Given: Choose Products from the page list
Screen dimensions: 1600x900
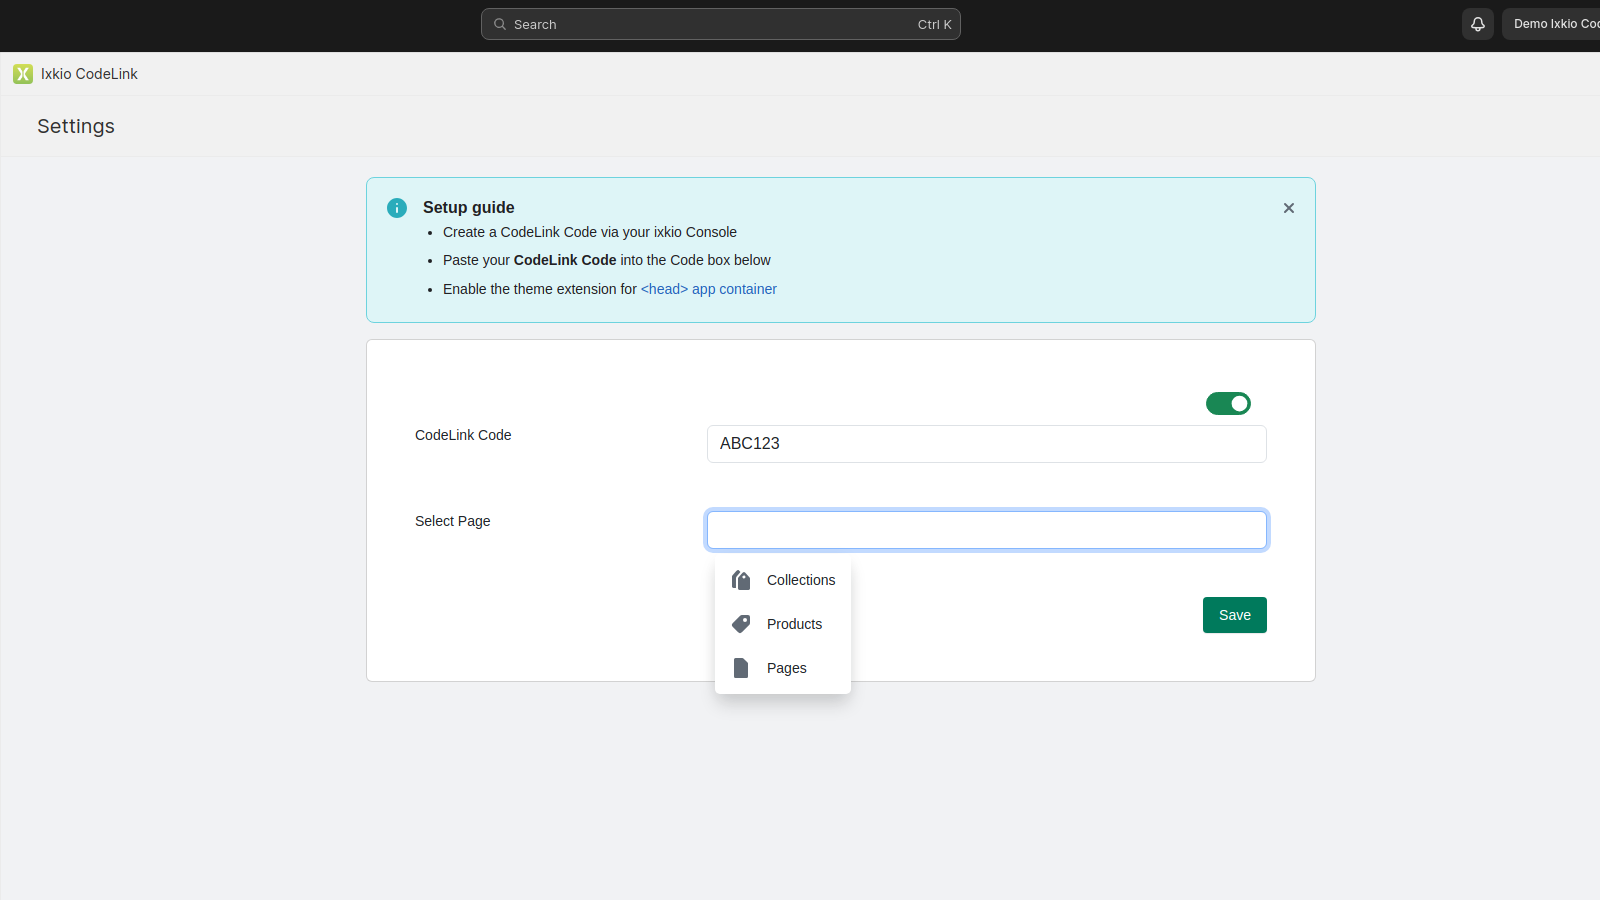Looking at the screenshot, I should pos(794,624).
